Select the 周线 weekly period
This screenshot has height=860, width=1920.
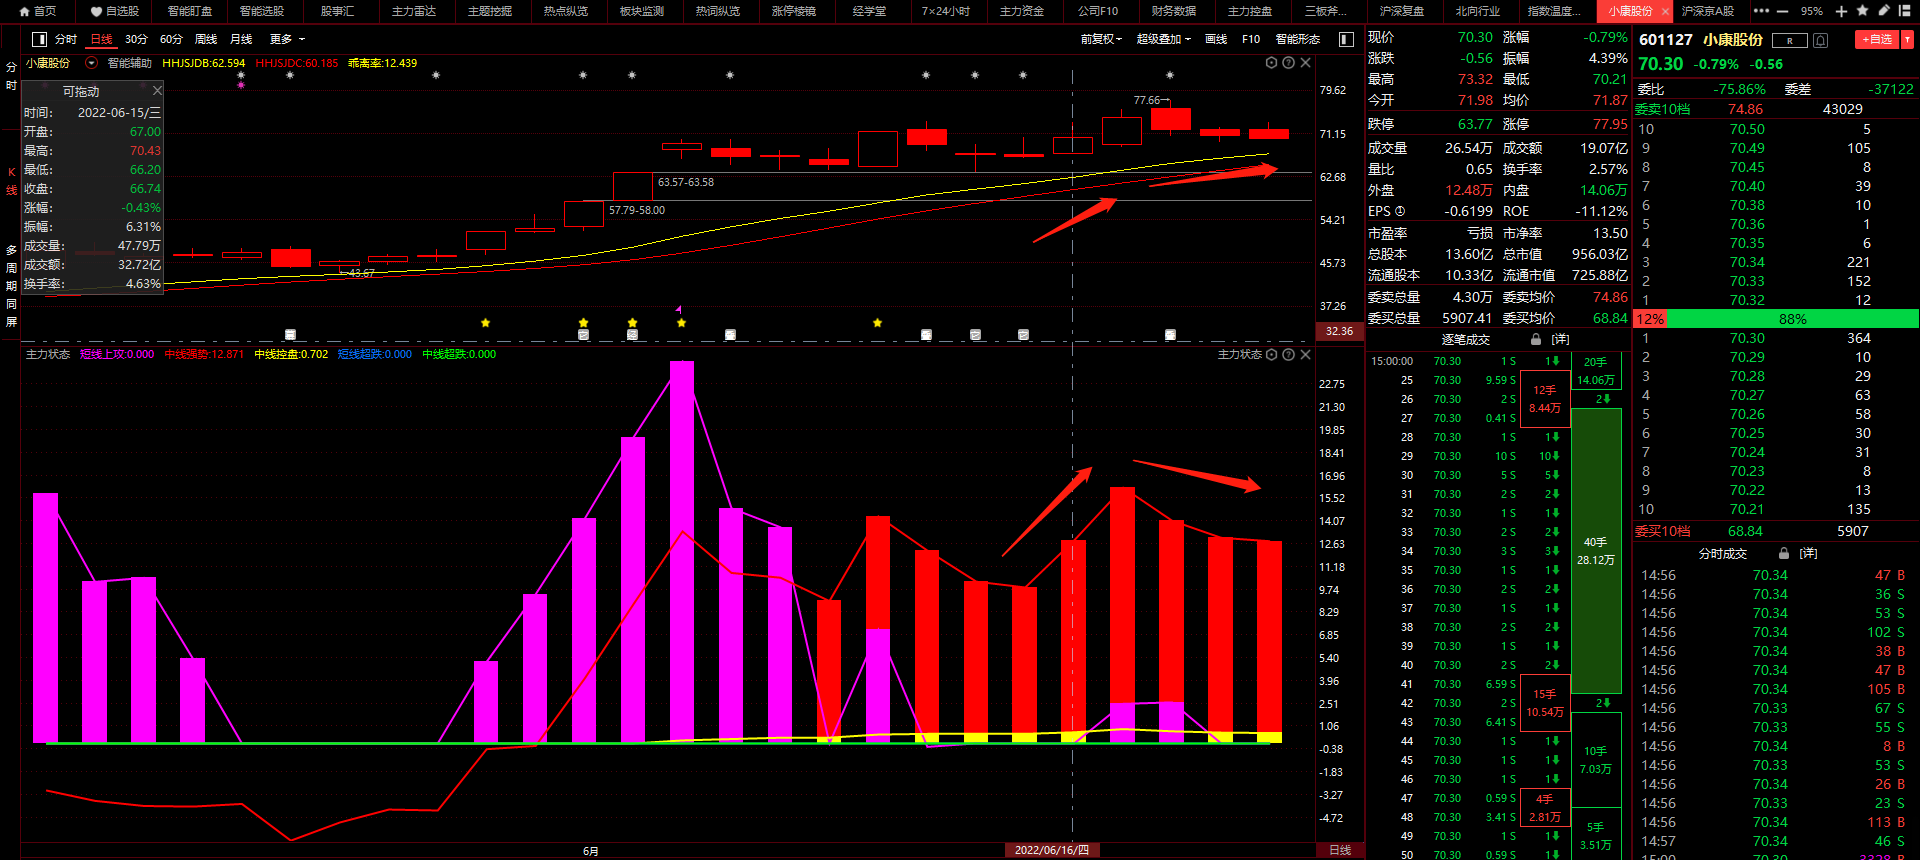(x=206, y=39)
